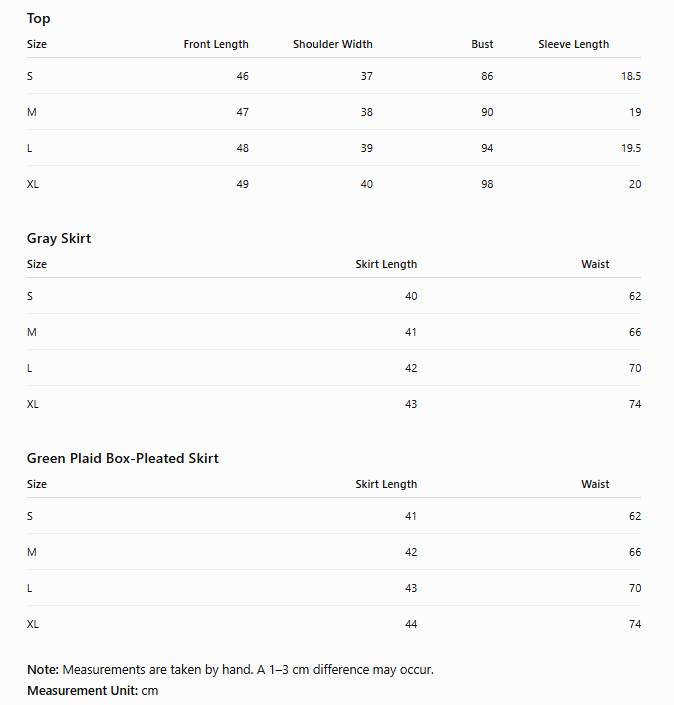Select the Measurement Unit label
This screenshot has width=674, height=705.
83,690
